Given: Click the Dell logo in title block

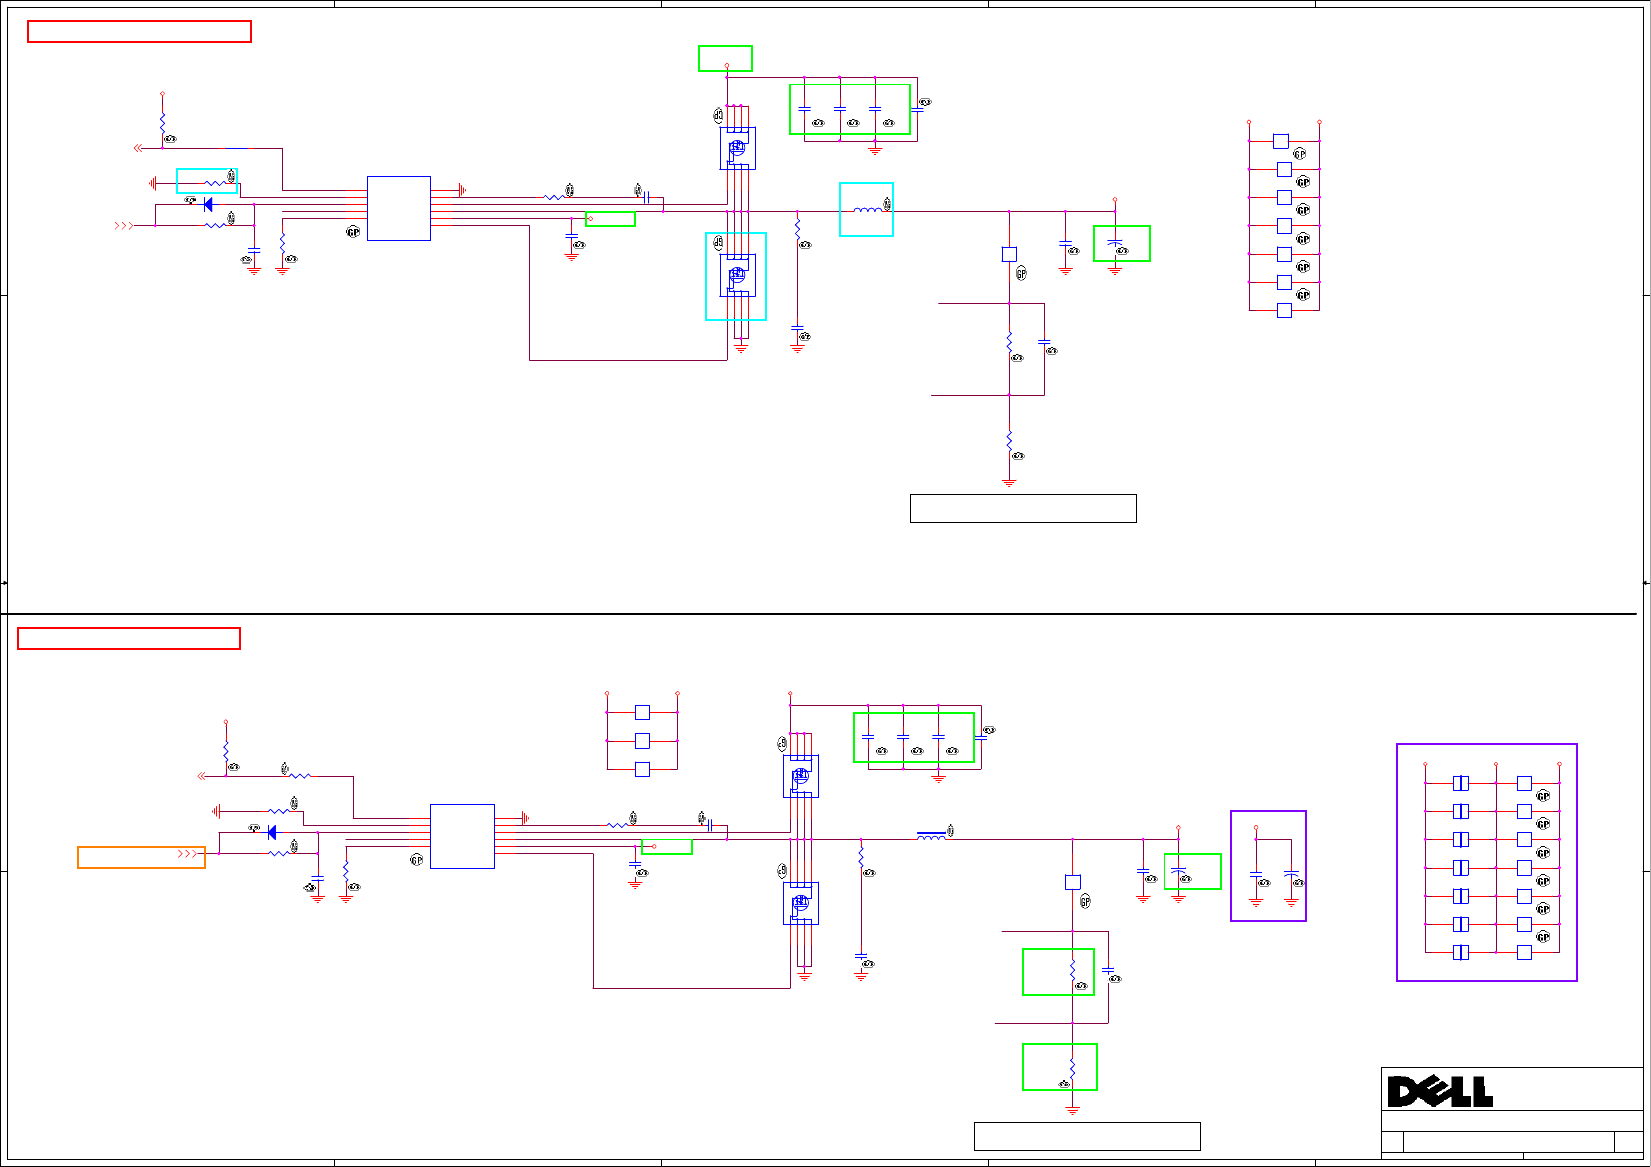Looking at the screenshot, I should pyautogui.click(x=1440, y=1091).
